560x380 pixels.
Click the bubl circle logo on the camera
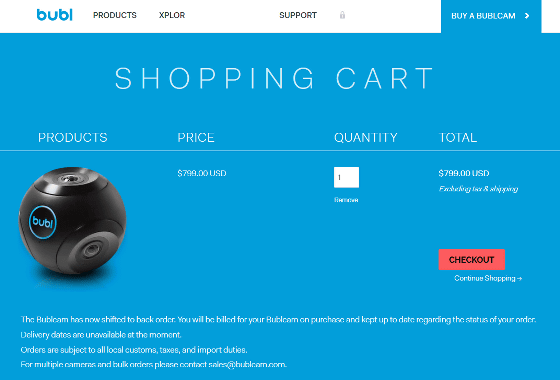point(42,222)
